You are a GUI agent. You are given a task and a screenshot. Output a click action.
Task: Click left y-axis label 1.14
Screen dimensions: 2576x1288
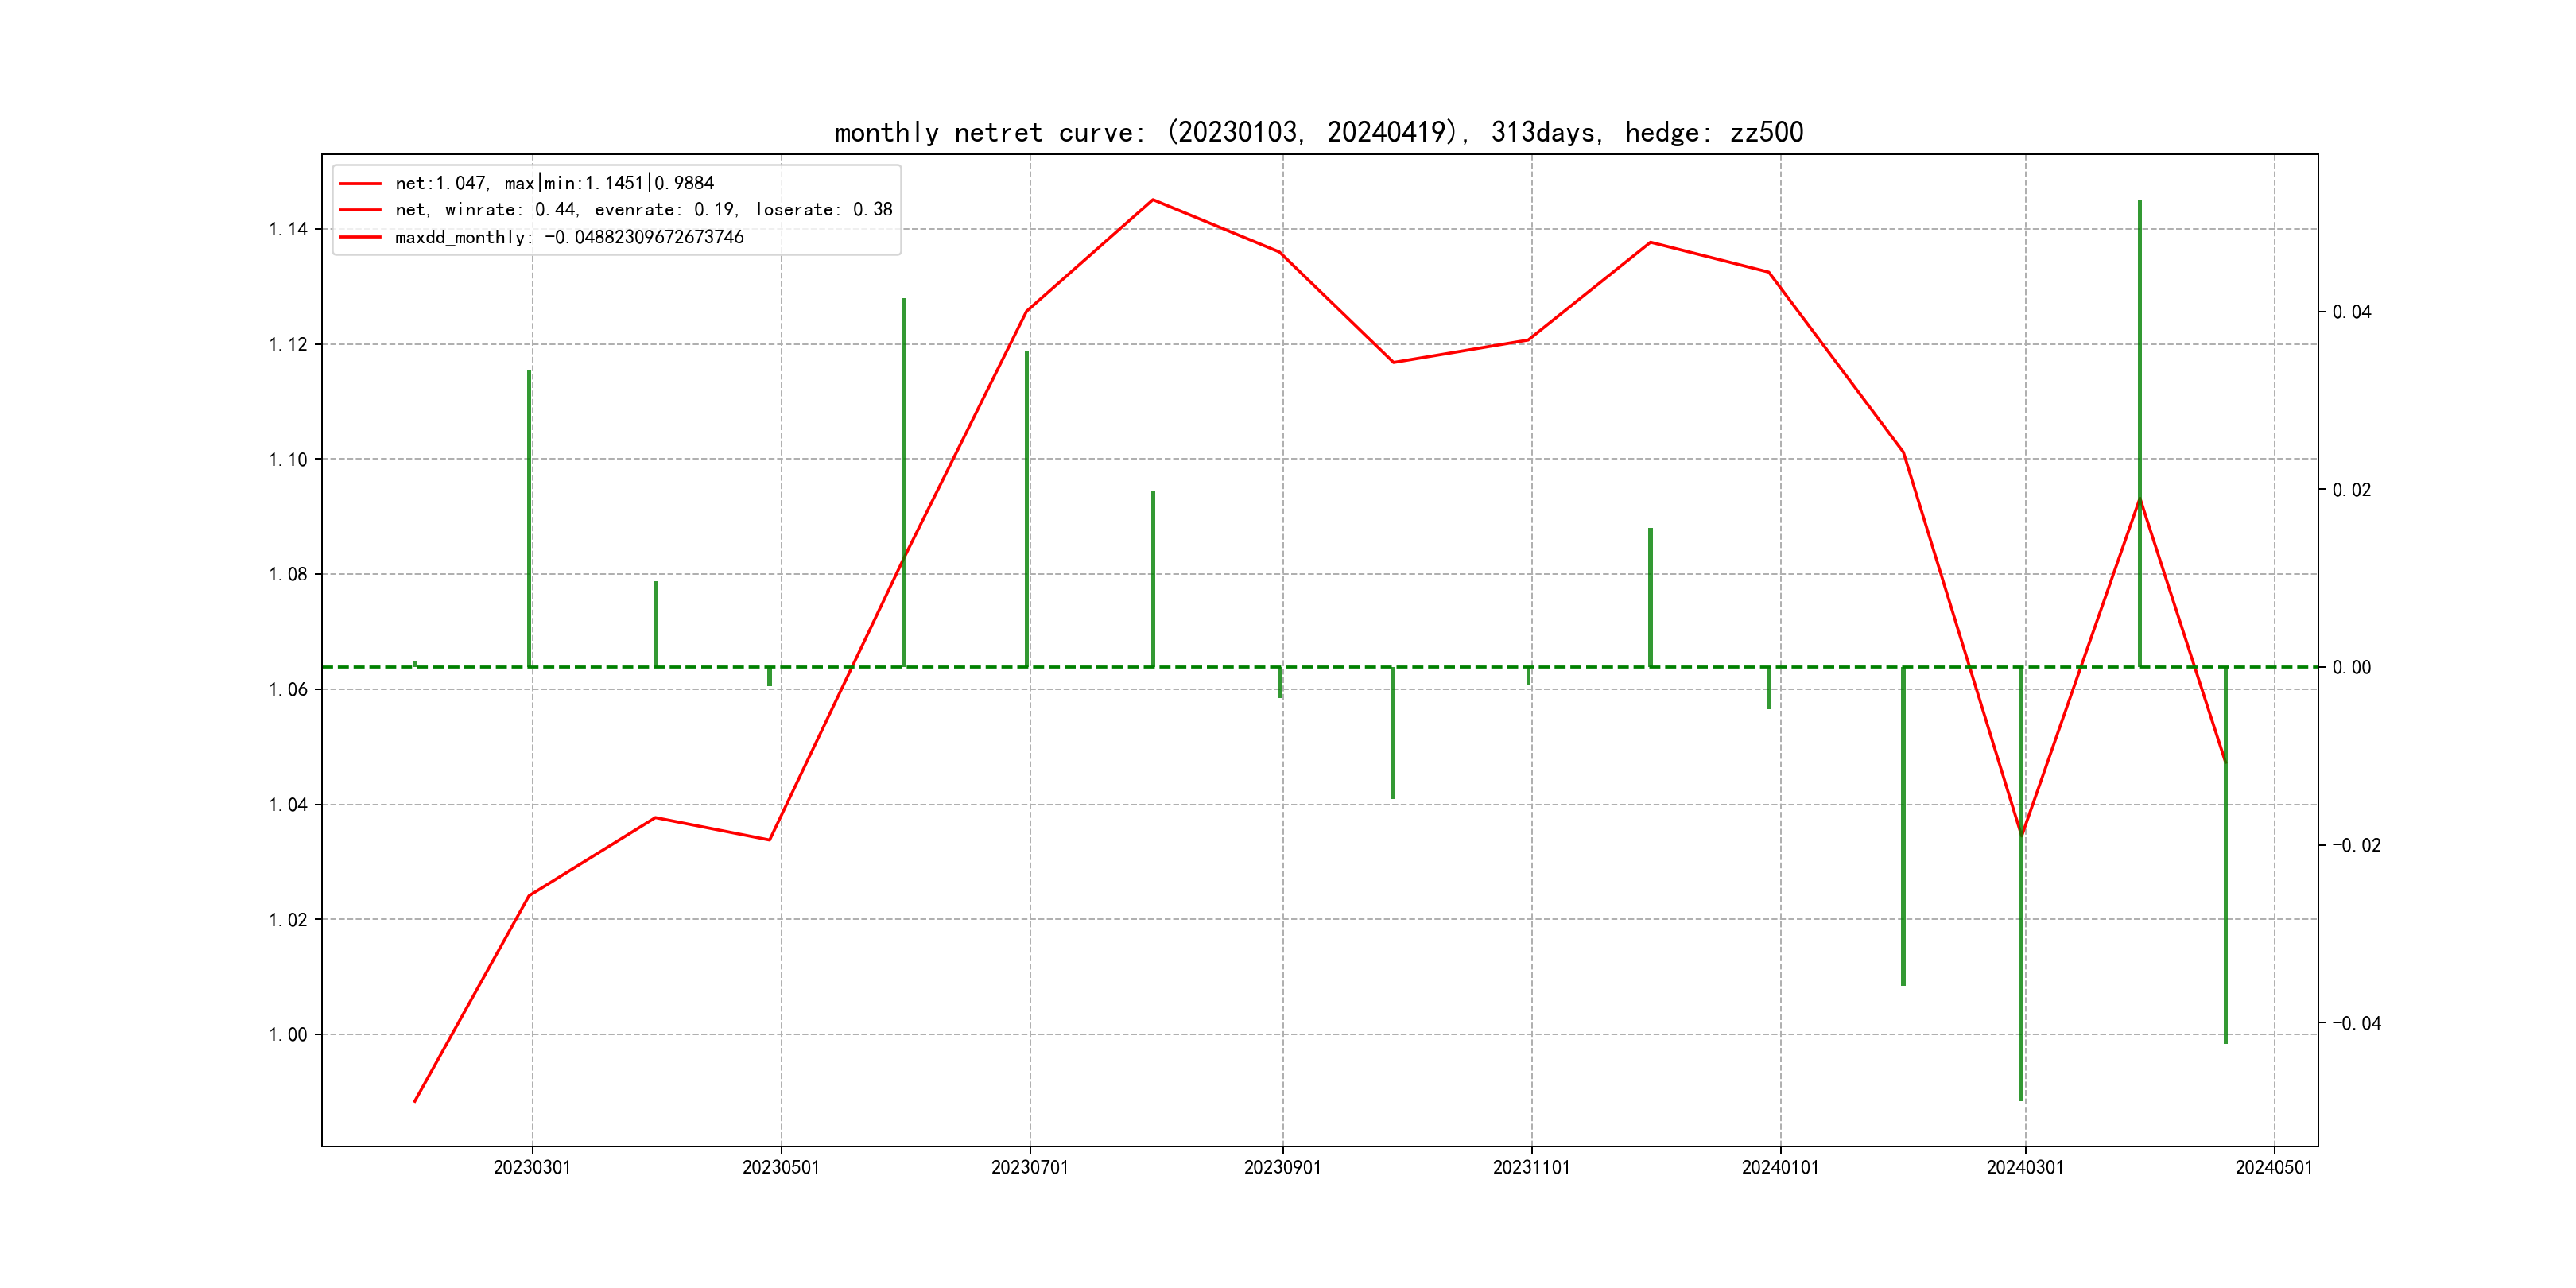[288, 229]
